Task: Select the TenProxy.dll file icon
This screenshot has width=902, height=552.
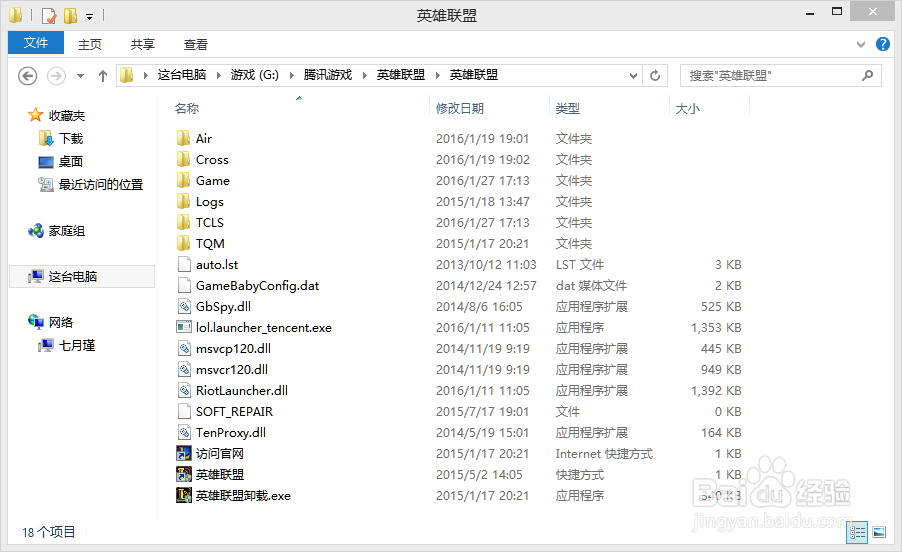Action: coord(184,432)
